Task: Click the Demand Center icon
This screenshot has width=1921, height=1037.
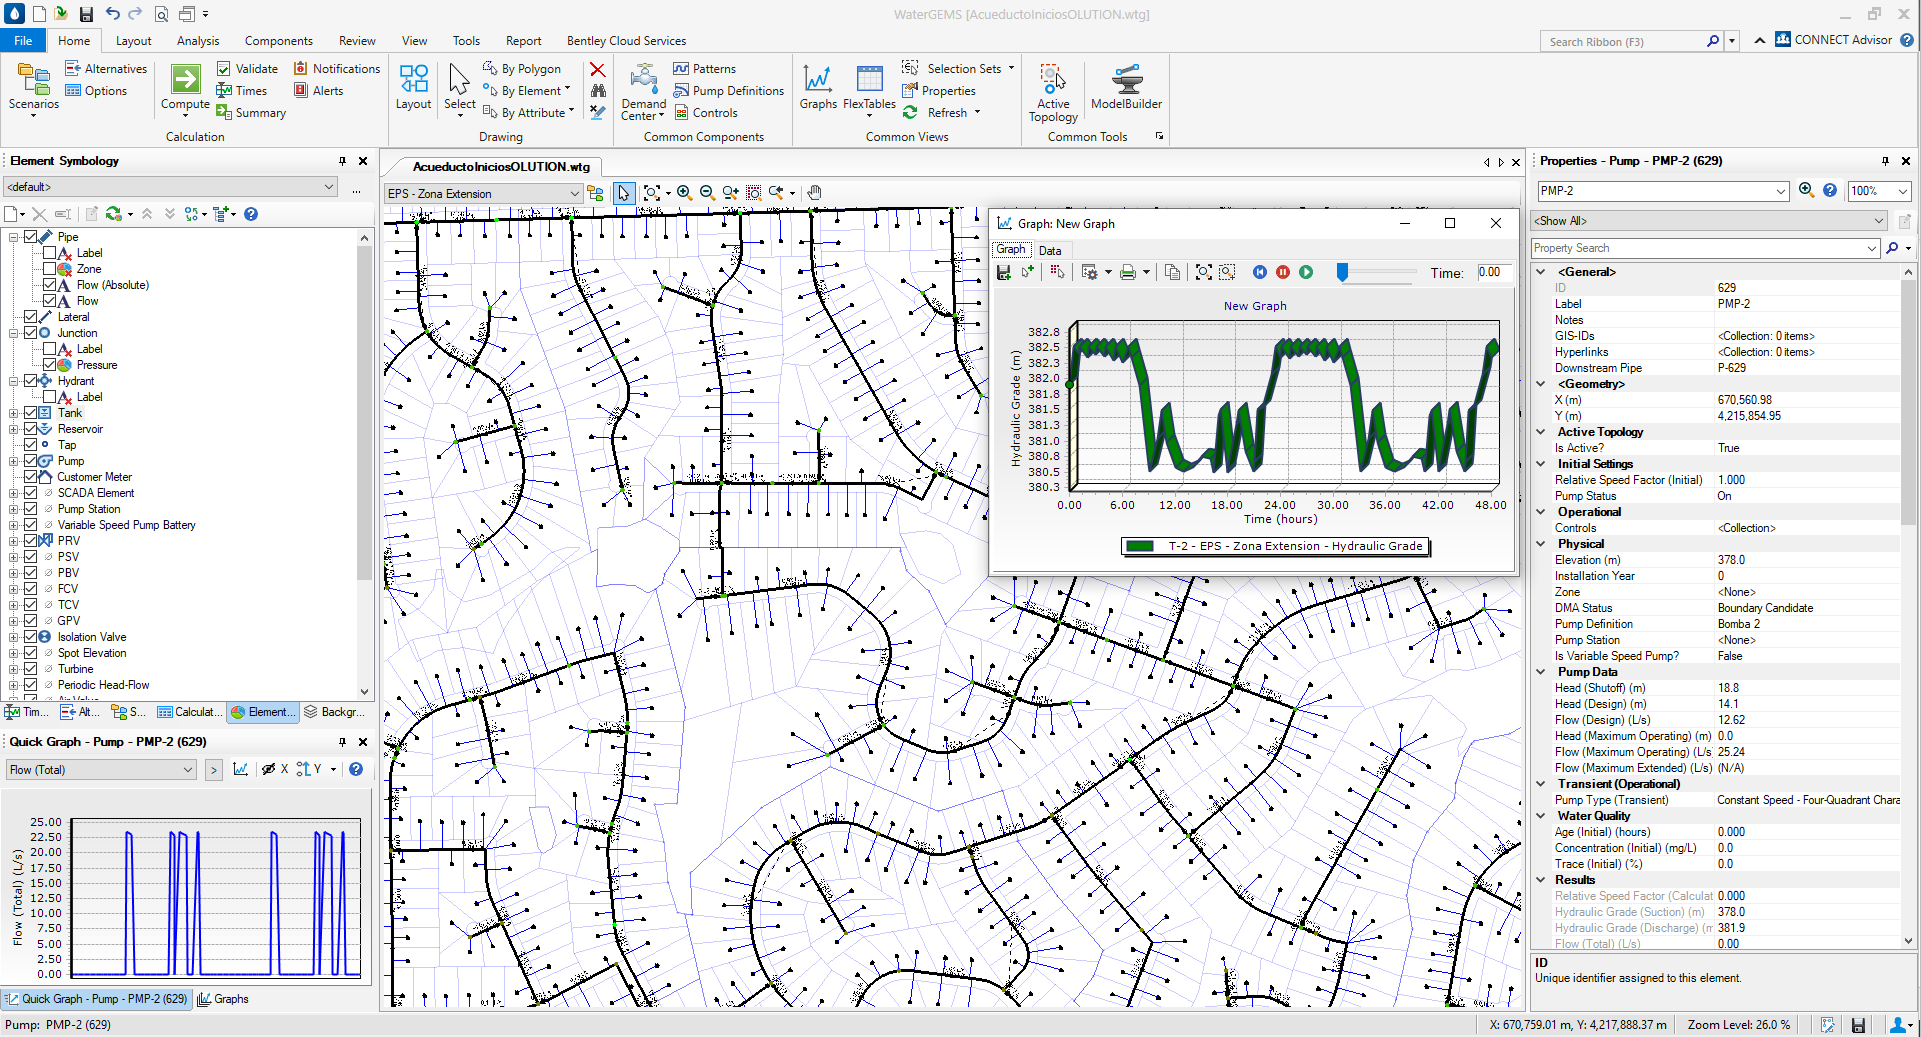Action: tap(643, 92)
